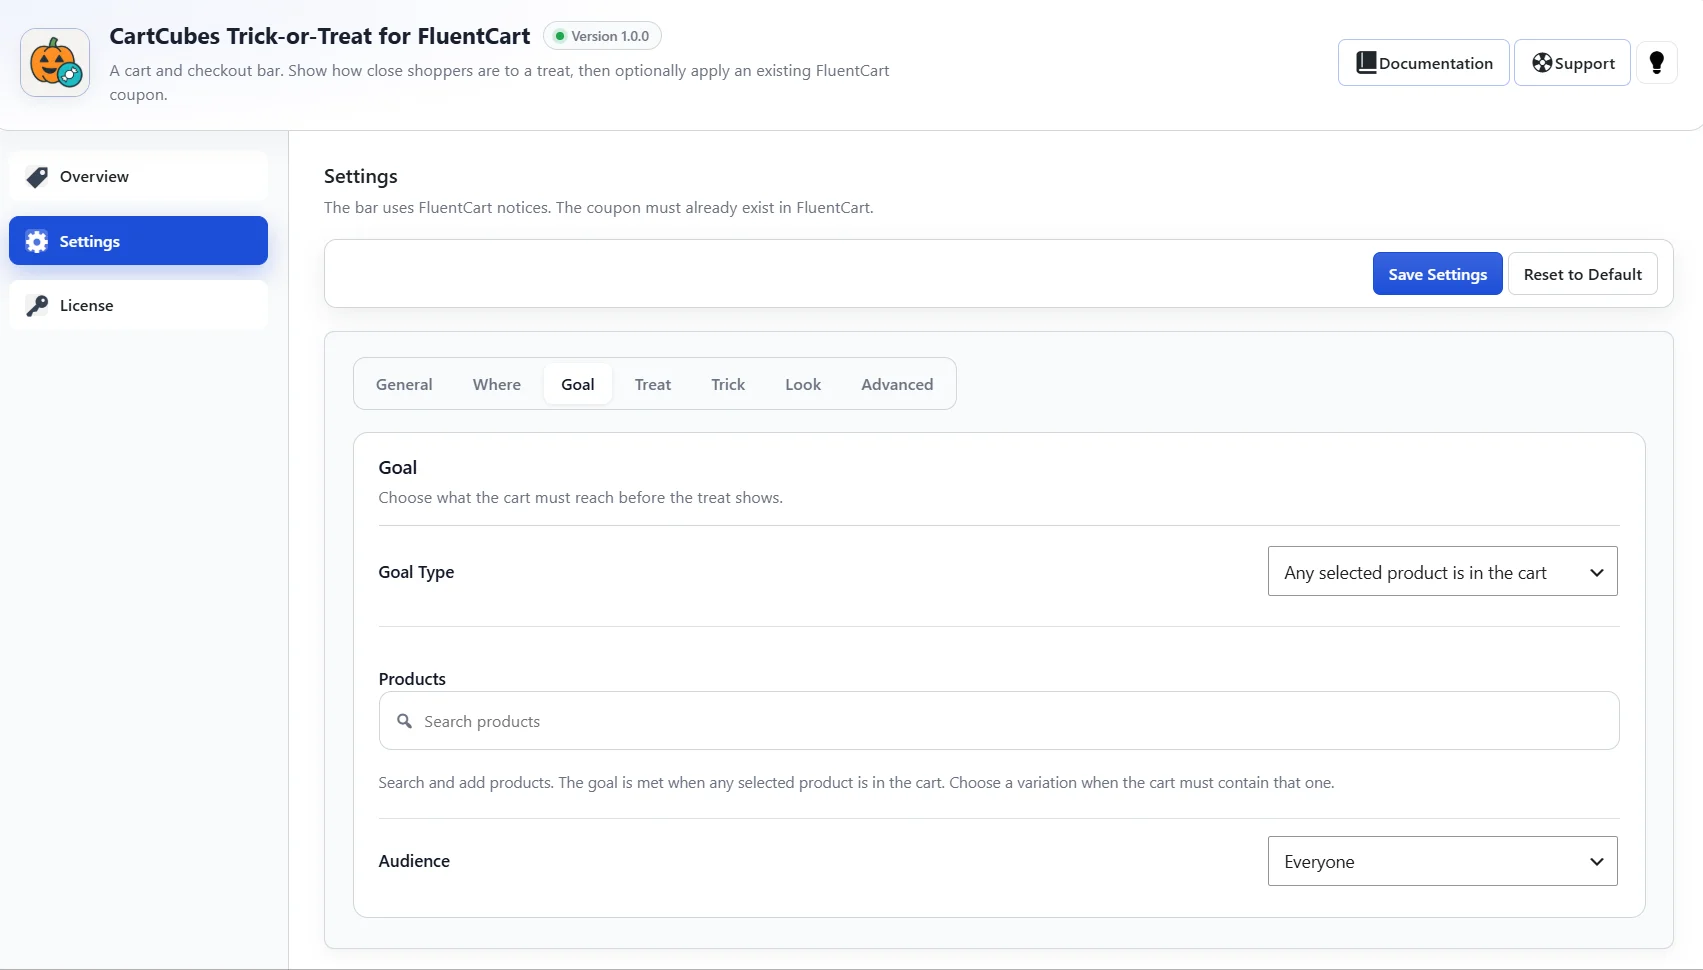Click the lifebuoy icon in Support
Viewport: 1703px width, 970px height.
pyautogui.click(x=1542, y=63)
